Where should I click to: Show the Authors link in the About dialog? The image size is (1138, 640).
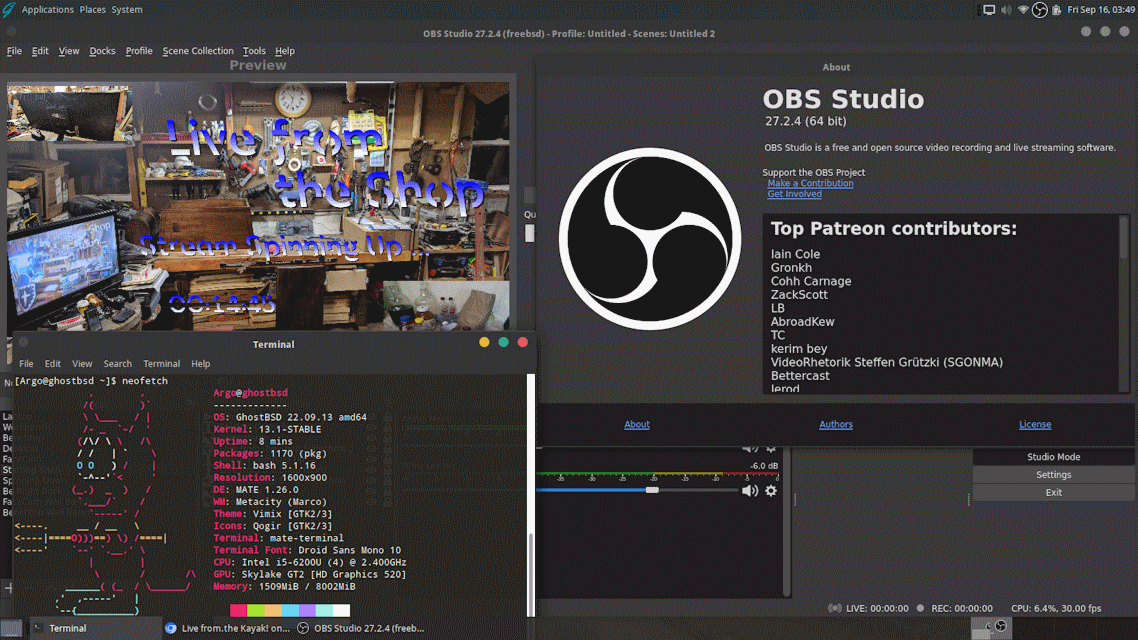(836, 424)
